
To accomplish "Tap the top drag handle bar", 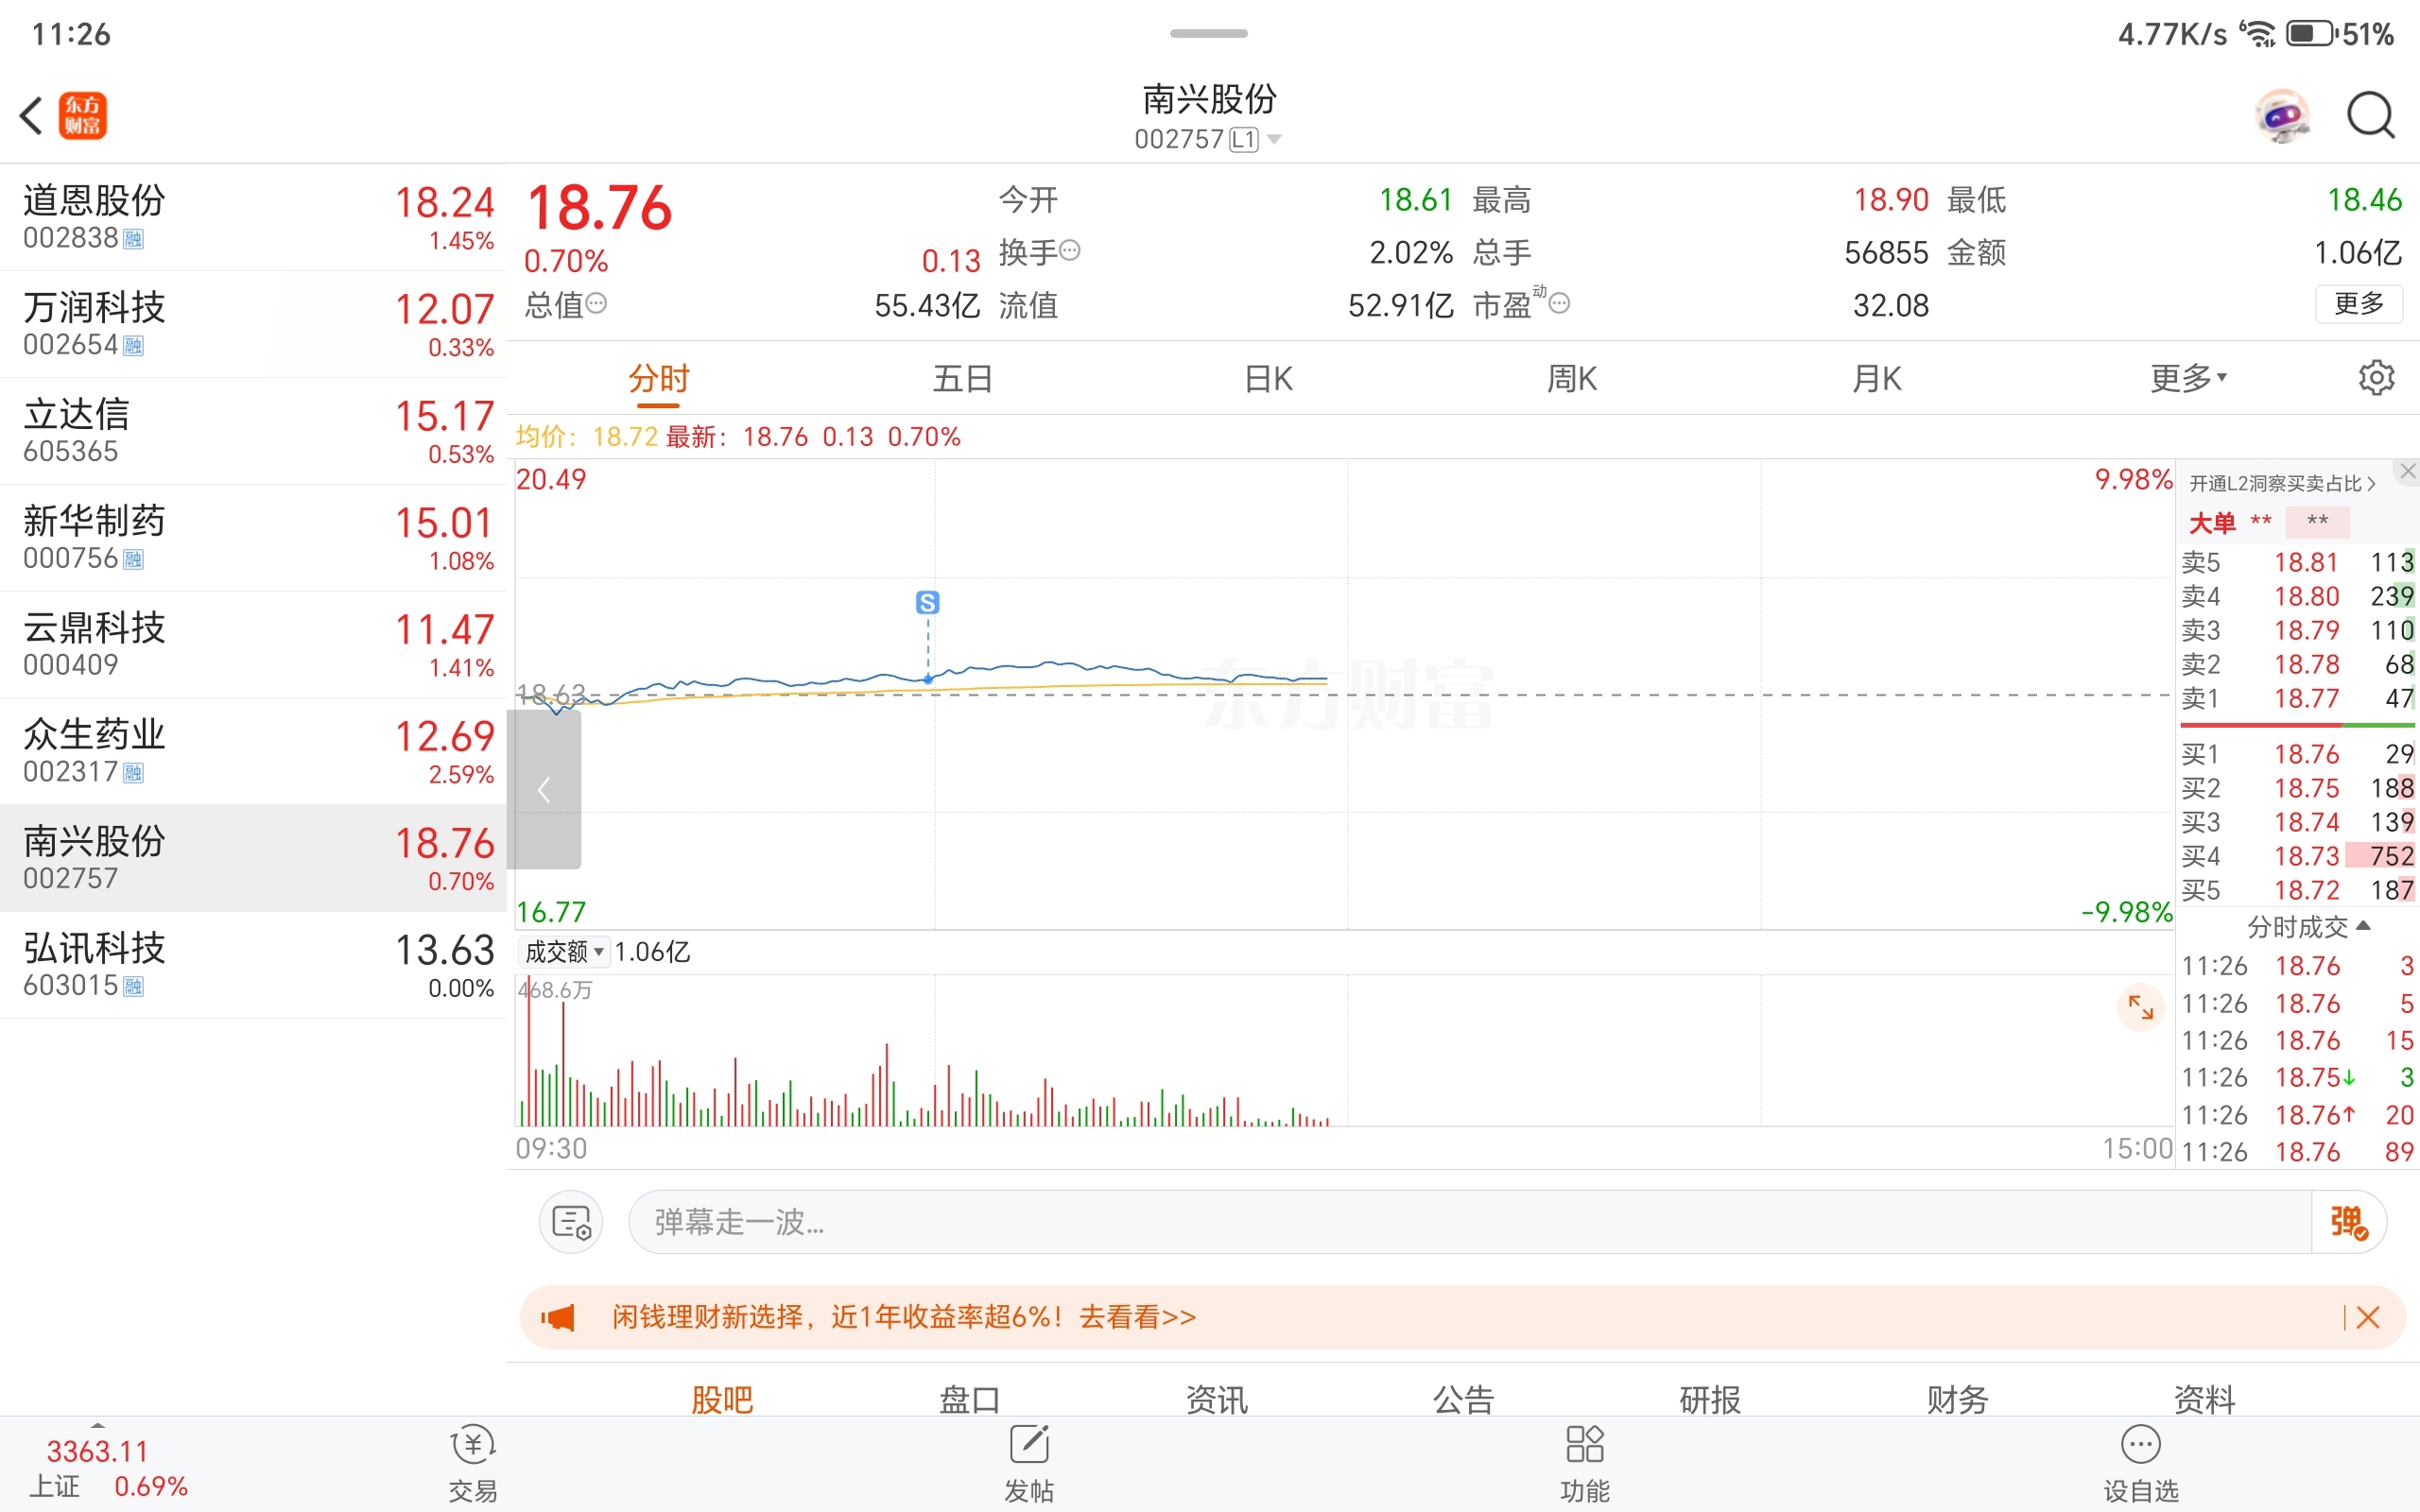I will click(1209, 33).
